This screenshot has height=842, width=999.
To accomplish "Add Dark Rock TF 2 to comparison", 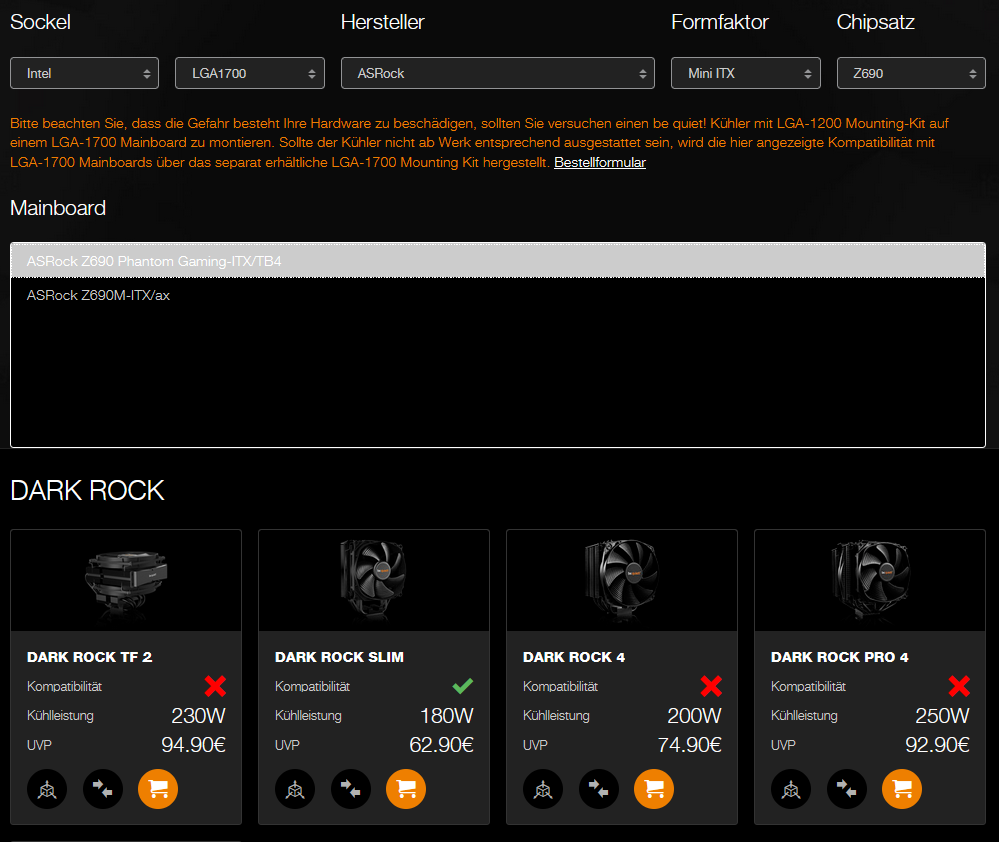I will [103, 789].
